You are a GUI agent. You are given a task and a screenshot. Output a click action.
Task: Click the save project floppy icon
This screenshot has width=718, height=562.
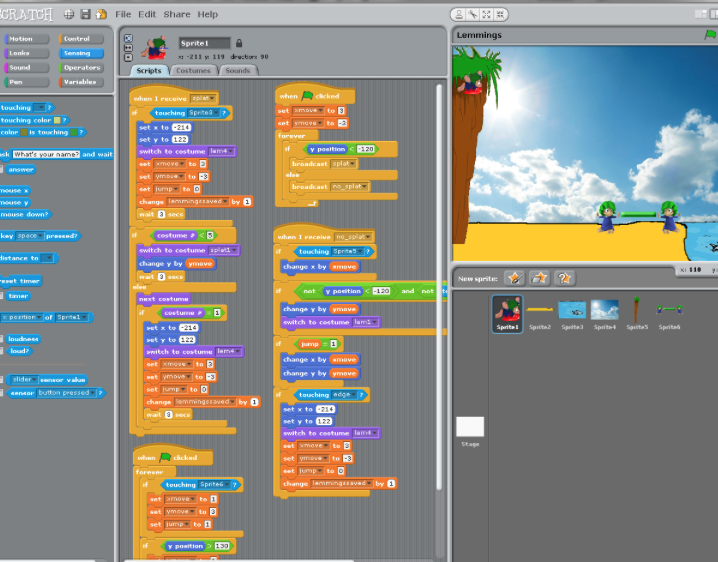[x=85, y=14]
